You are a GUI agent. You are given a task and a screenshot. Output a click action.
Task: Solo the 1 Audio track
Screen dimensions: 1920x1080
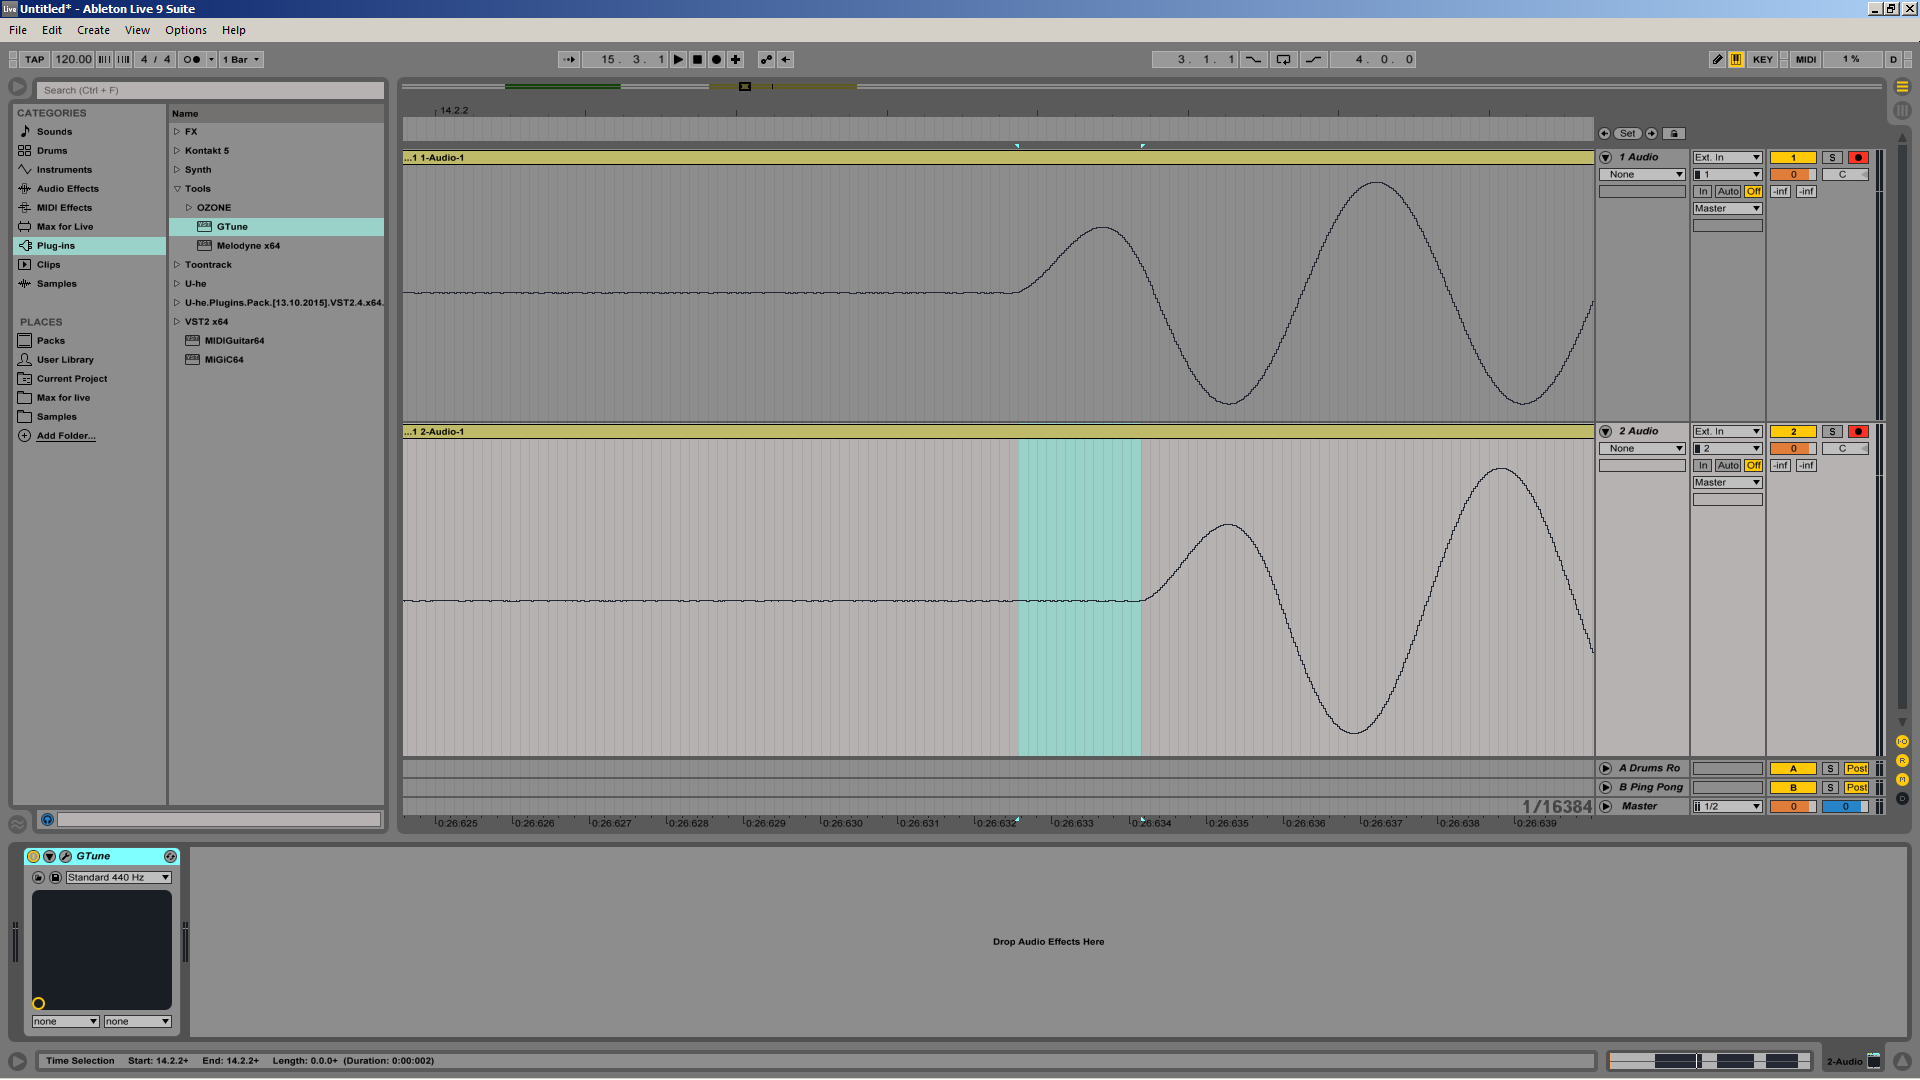pos(1831,158)
